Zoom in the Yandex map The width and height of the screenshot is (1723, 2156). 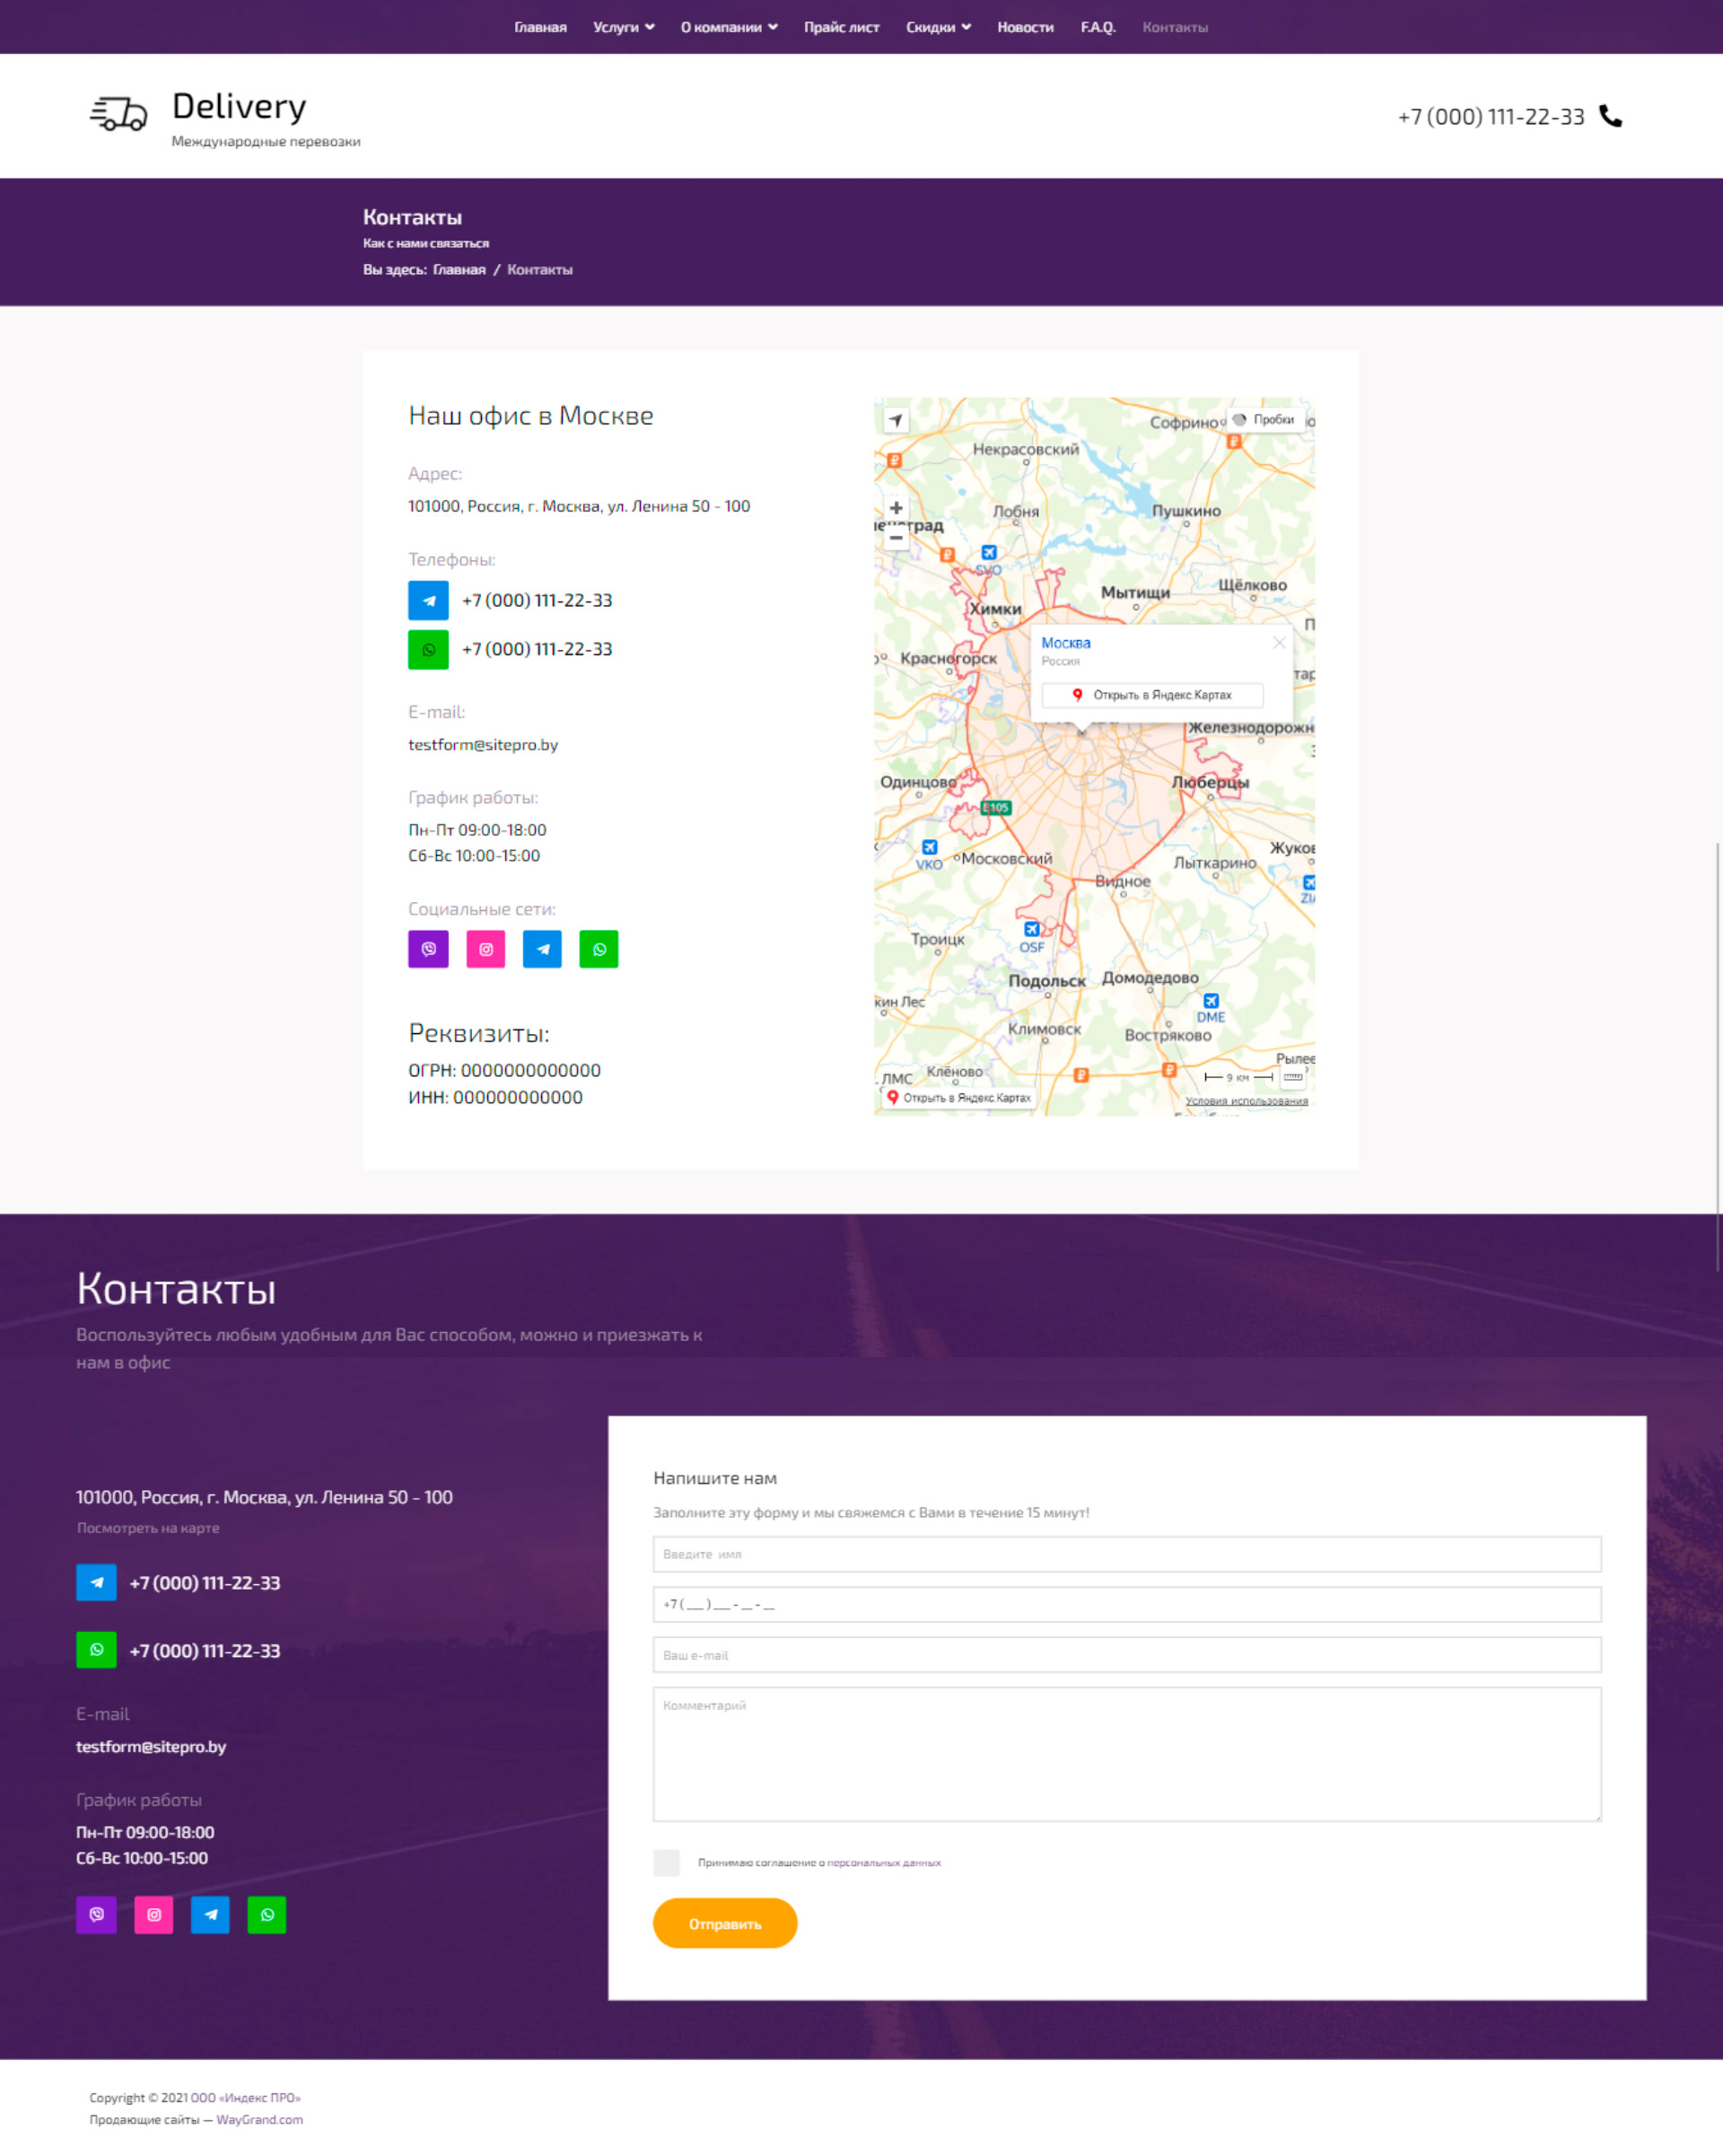pyautogui.click(x=896, y=508)
